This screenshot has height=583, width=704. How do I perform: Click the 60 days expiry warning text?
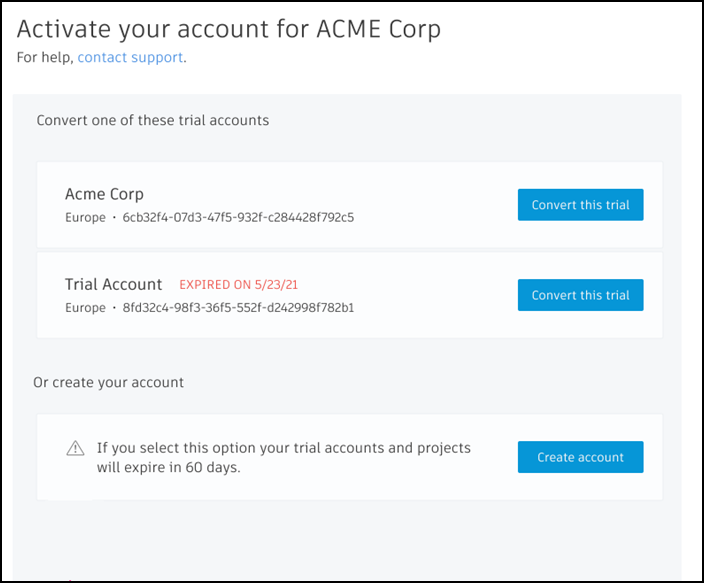[x=284, y=457]
